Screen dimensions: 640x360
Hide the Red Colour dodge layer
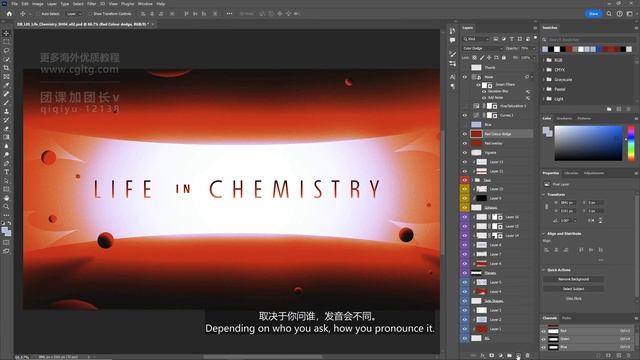coord(464,134)
